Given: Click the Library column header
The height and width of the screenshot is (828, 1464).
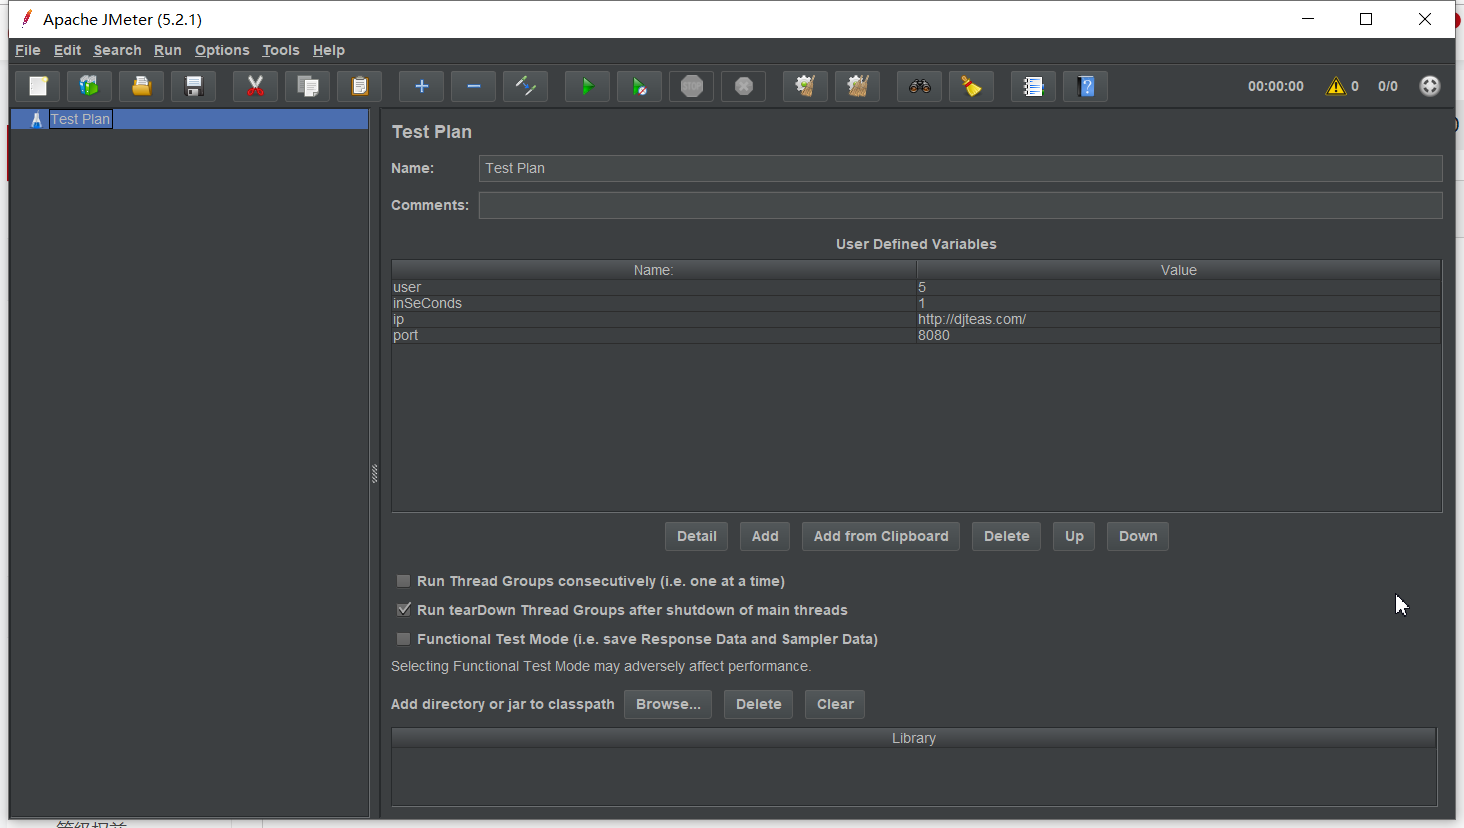Looking at the screenshot, I should (914, 738).
